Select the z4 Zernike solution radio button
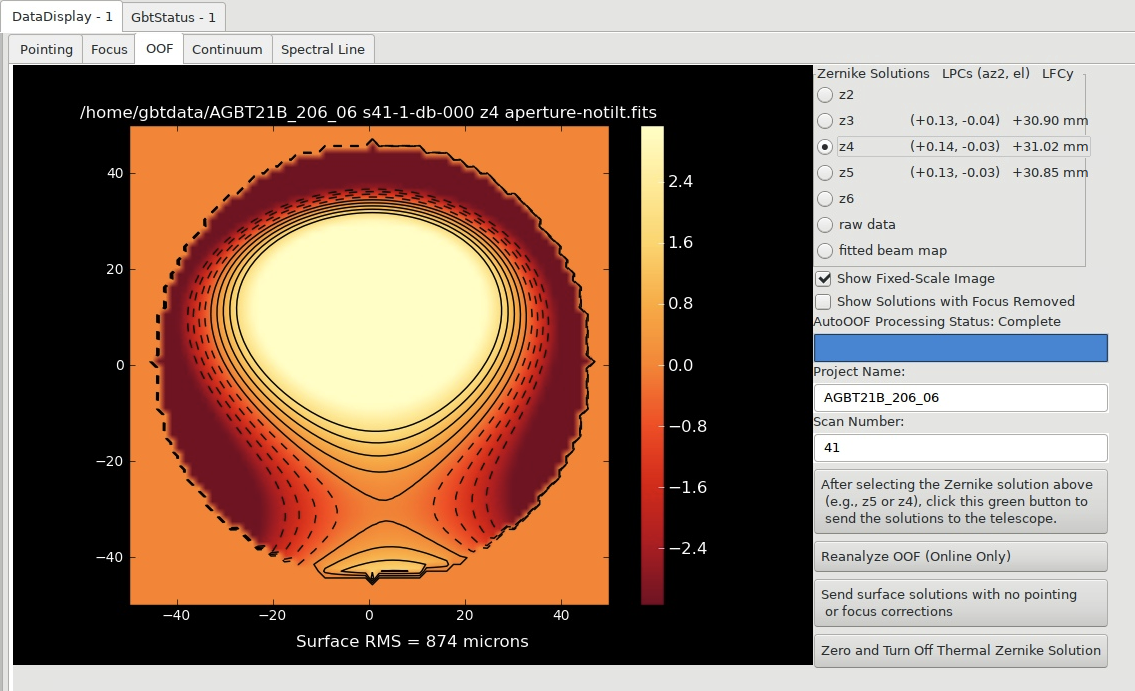Viewport: 1135px width, 691px height. (x=825, y=147)
